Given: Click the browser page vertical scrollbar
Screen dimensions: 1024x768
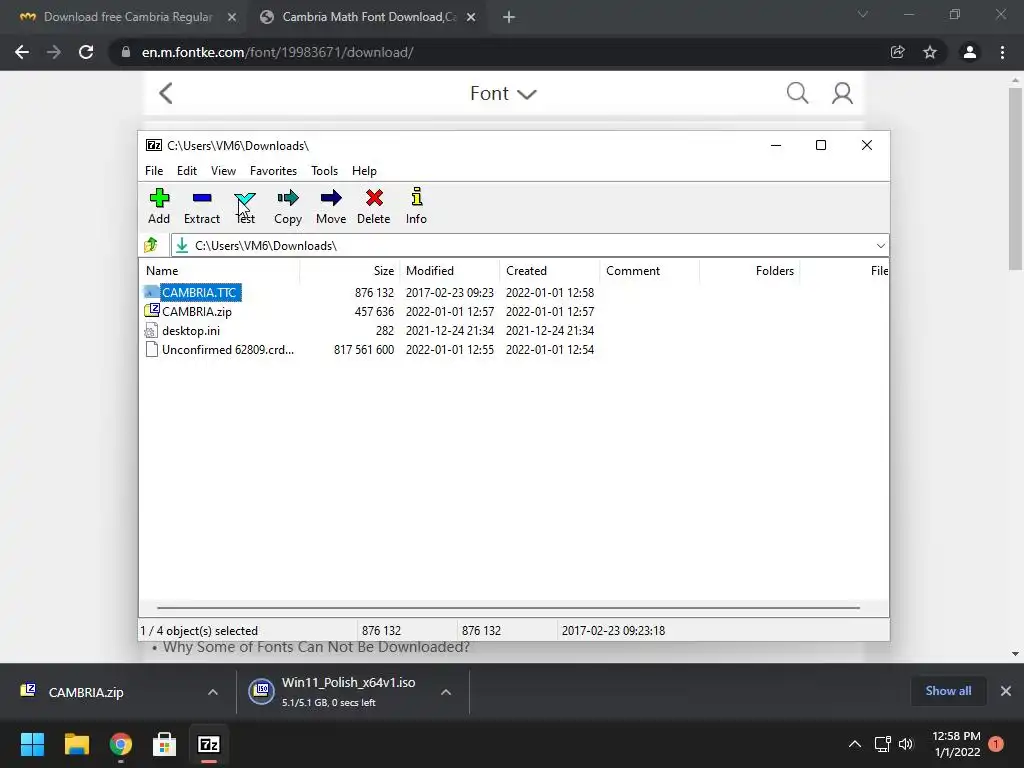Looking at the screenshot, I should coord(1015,178).
